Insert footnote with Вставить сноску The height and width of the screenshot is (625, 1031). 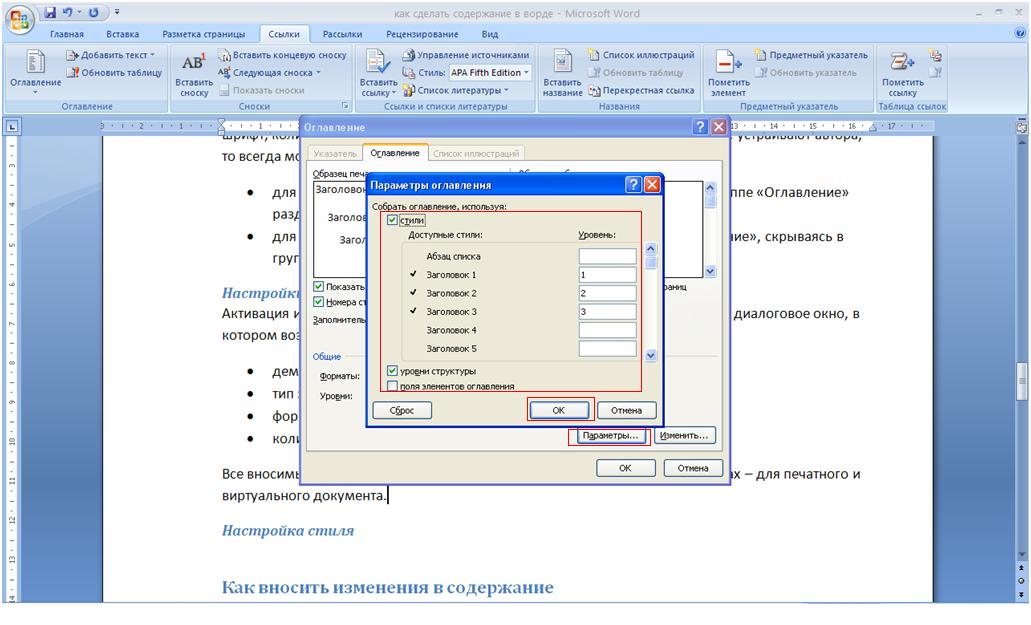pyautogui.click(x=194, y=74)
